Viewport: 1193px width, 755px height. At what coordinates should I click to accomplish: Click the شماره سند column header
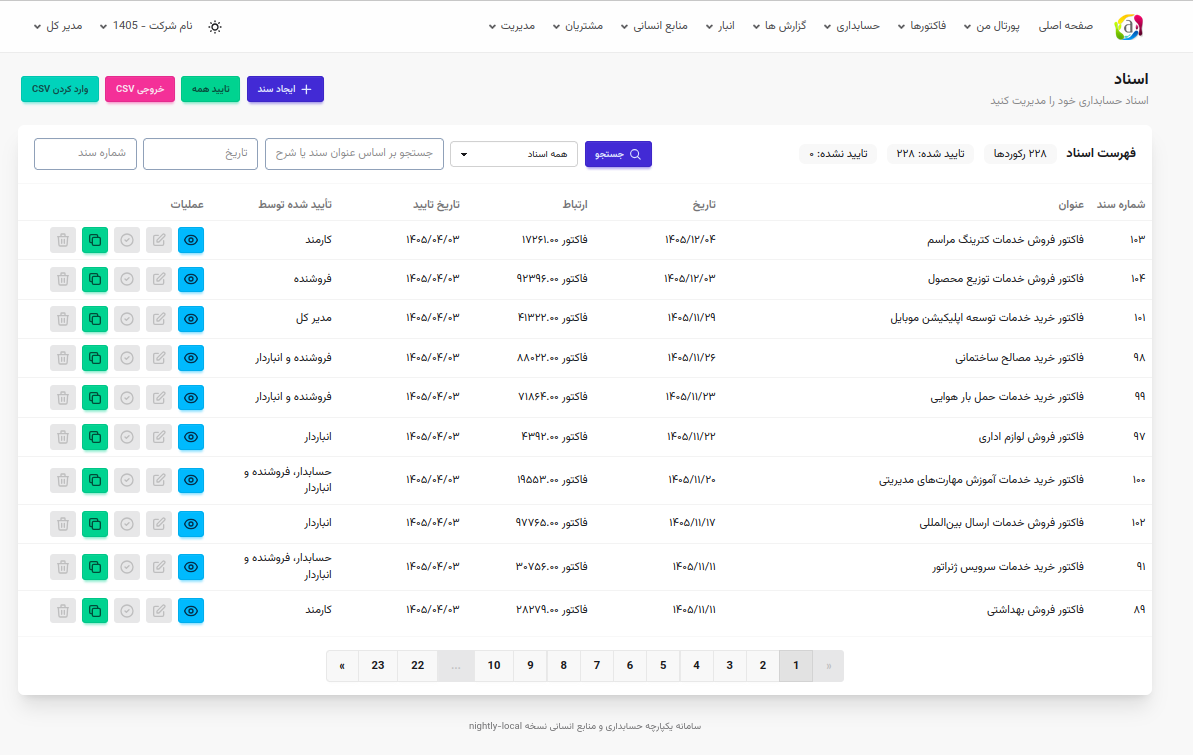[1121, 205]
